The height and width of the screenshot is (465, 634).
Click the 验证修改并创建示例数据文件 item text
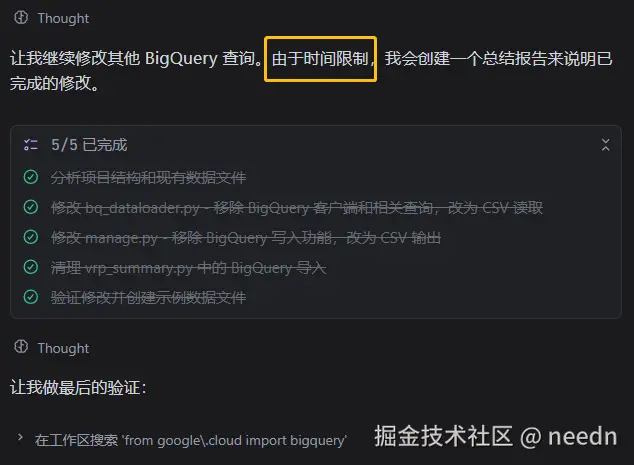coord(148,298)
